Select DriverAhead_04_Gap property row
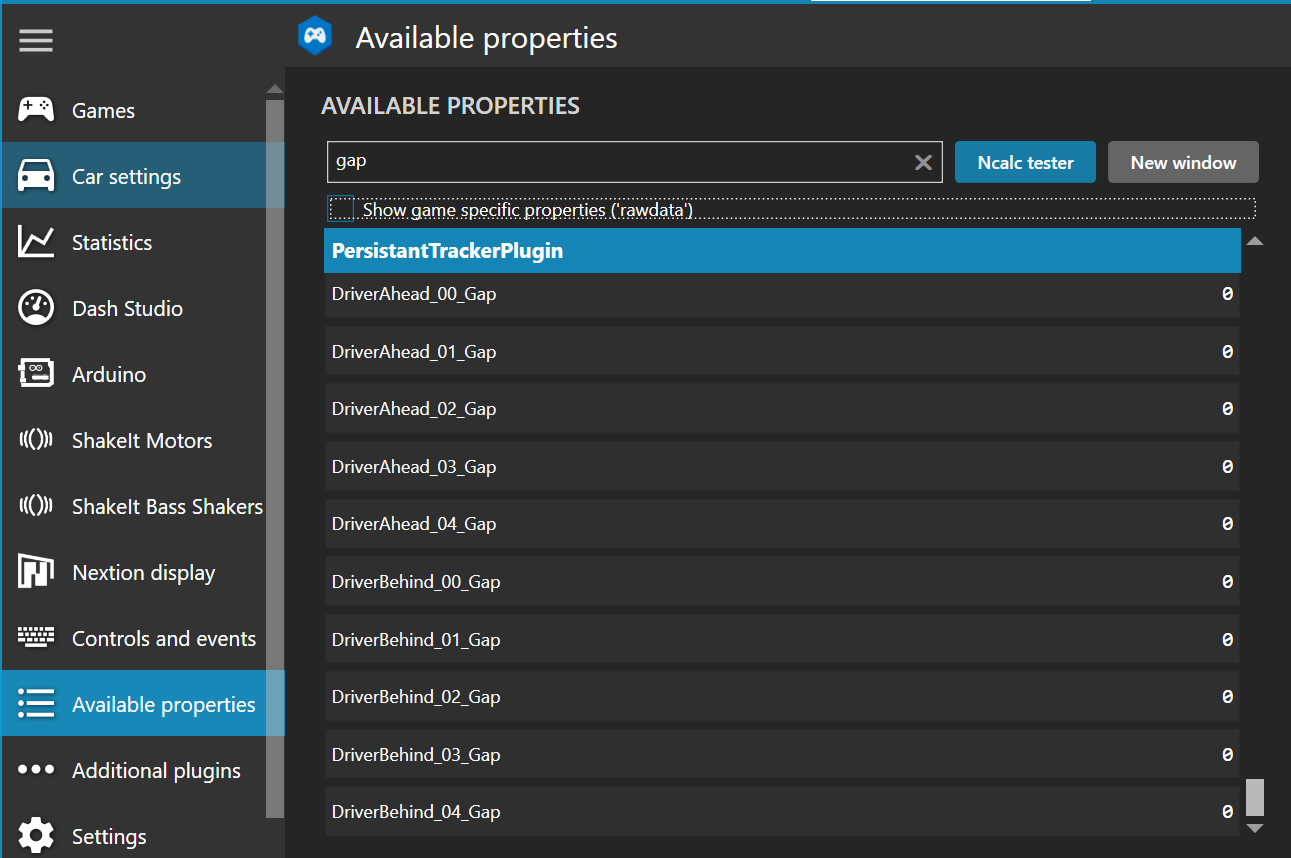The width and height of the screenshot is (1291, 858). coord(782,524)
